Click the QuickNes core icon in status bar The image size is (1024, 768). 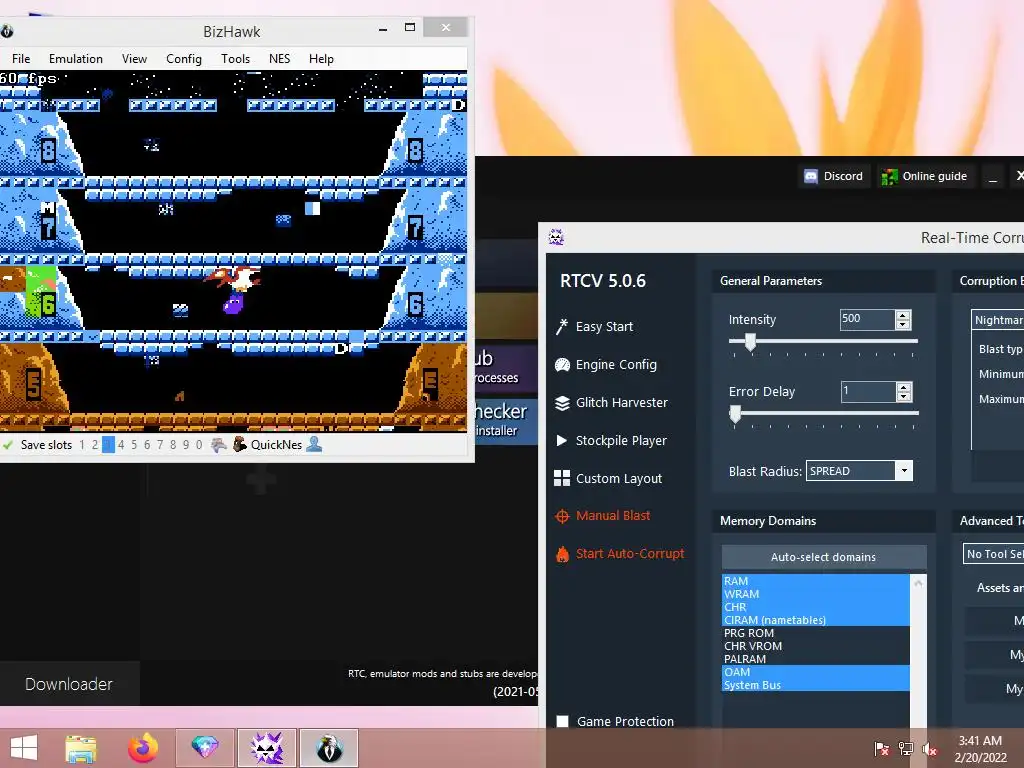tap(240, 444)
